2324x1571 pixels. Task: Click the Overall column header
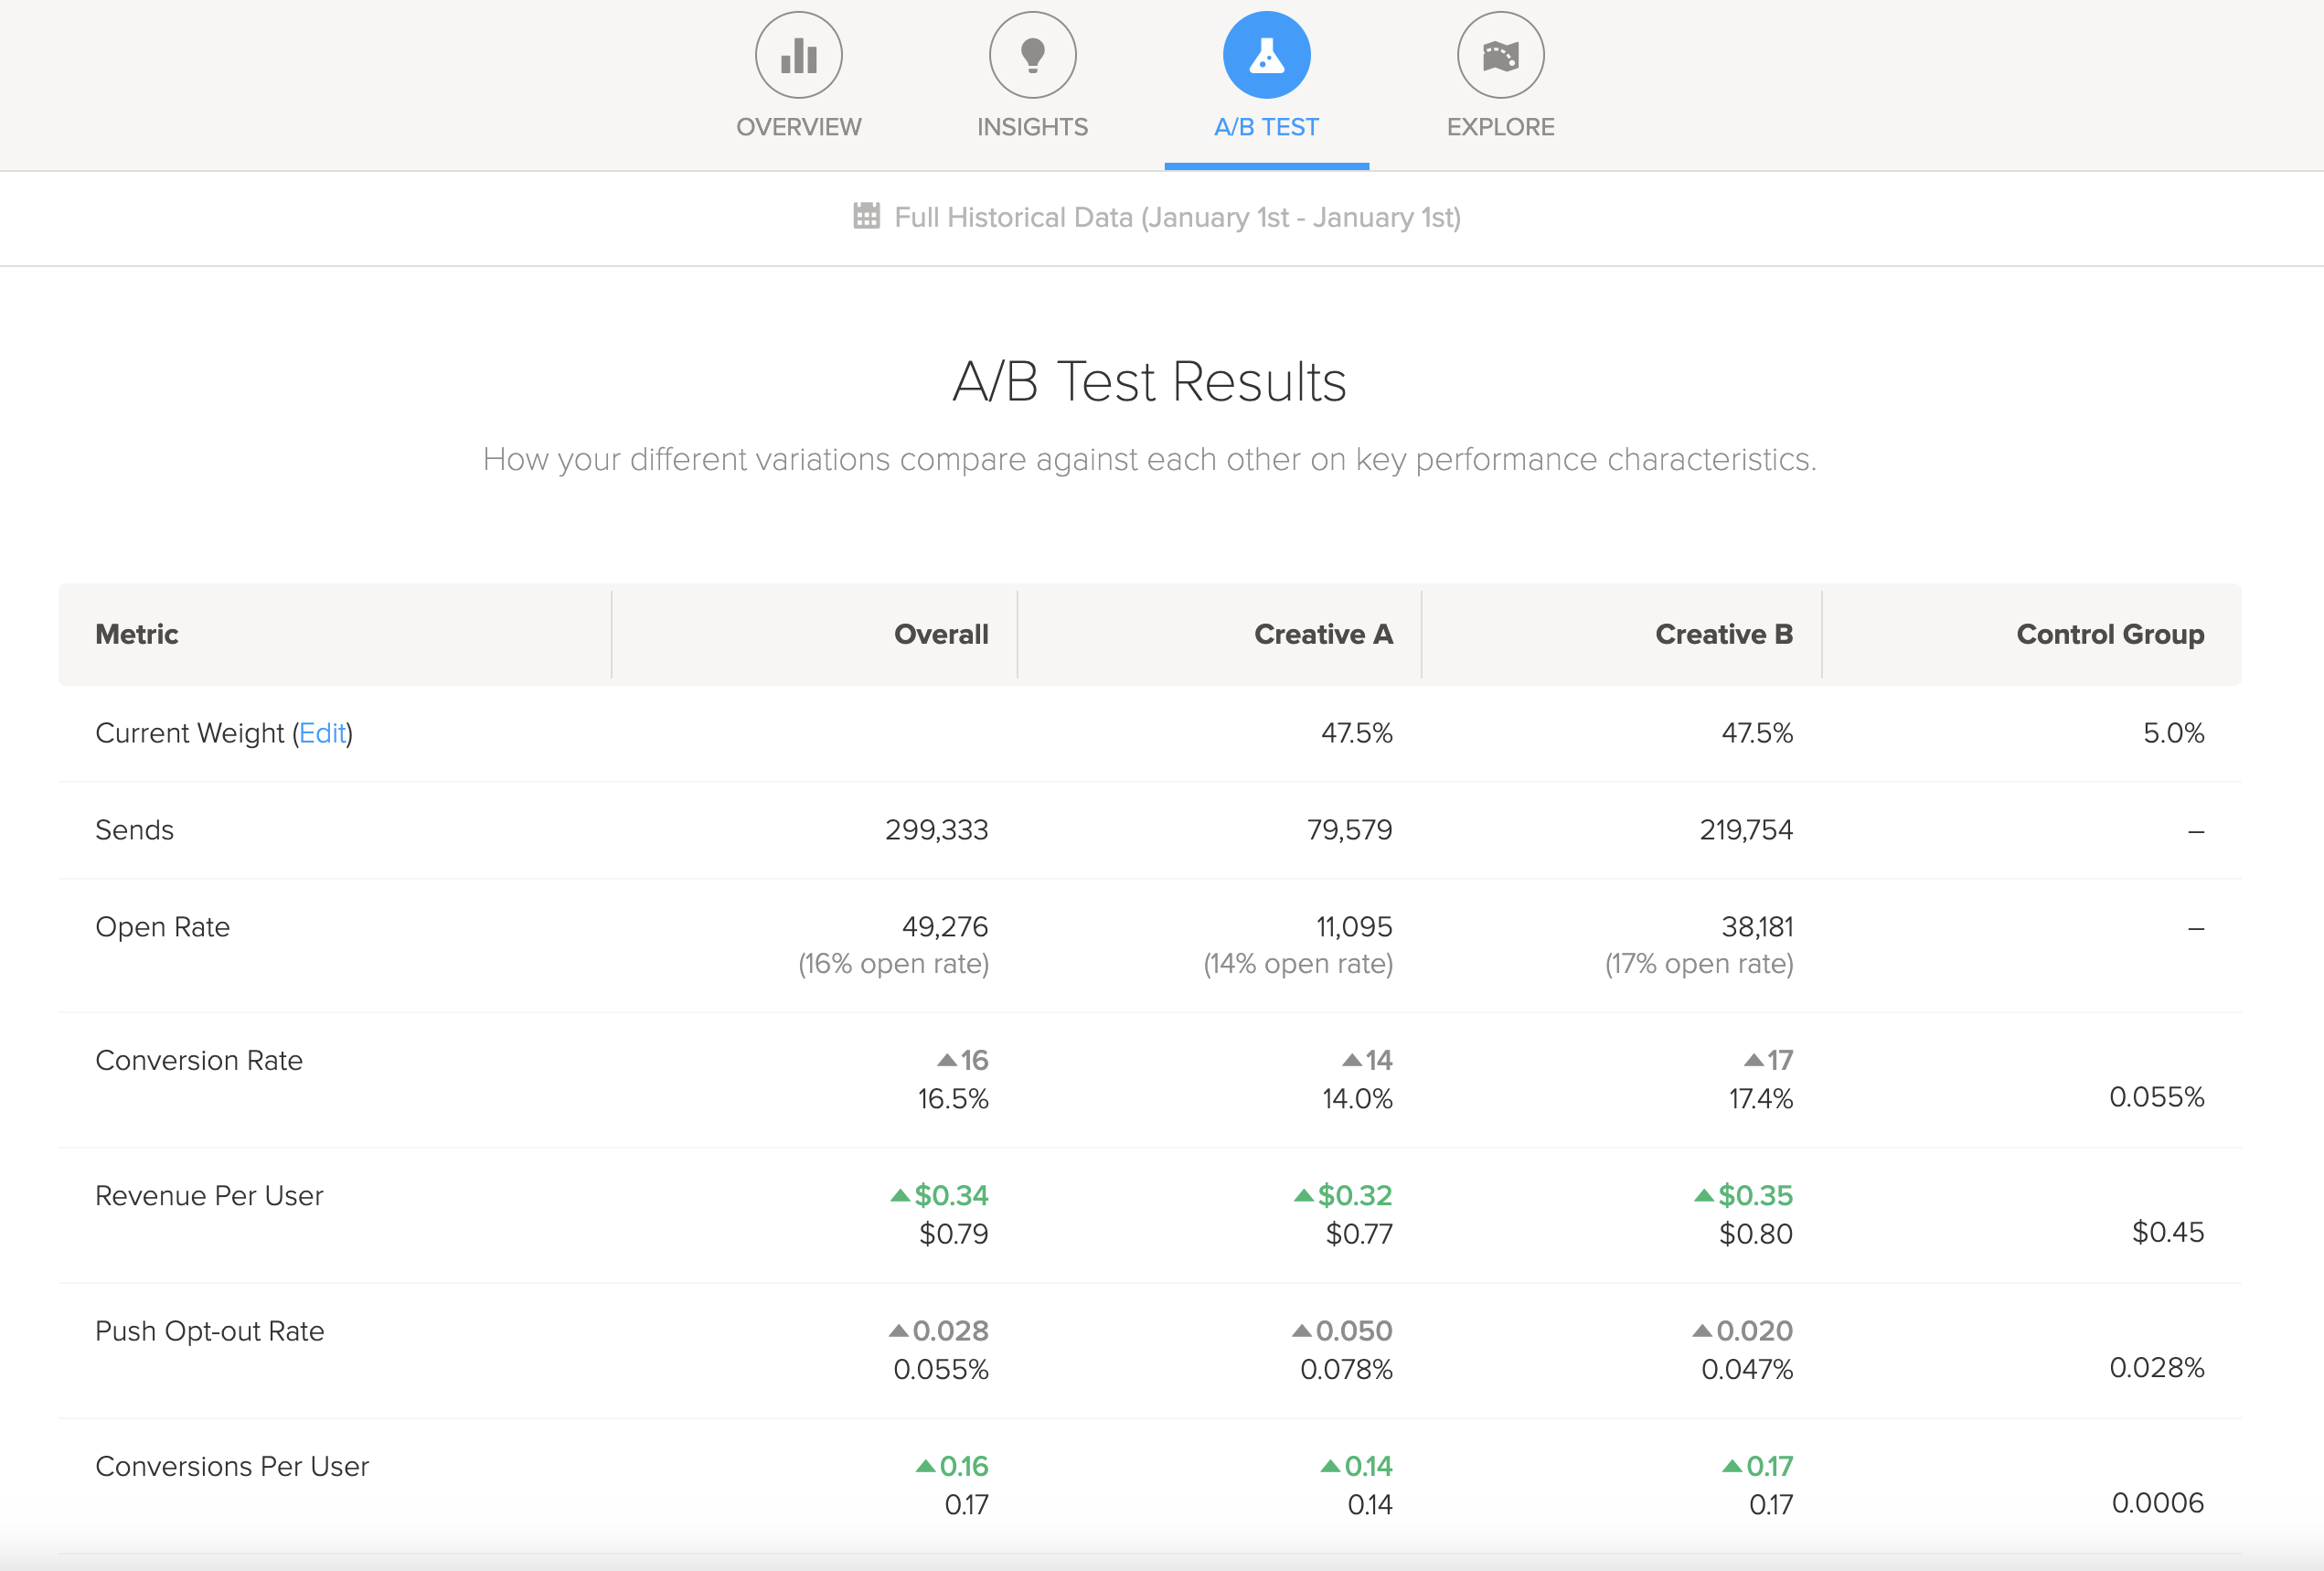click(x=940, y=634)
